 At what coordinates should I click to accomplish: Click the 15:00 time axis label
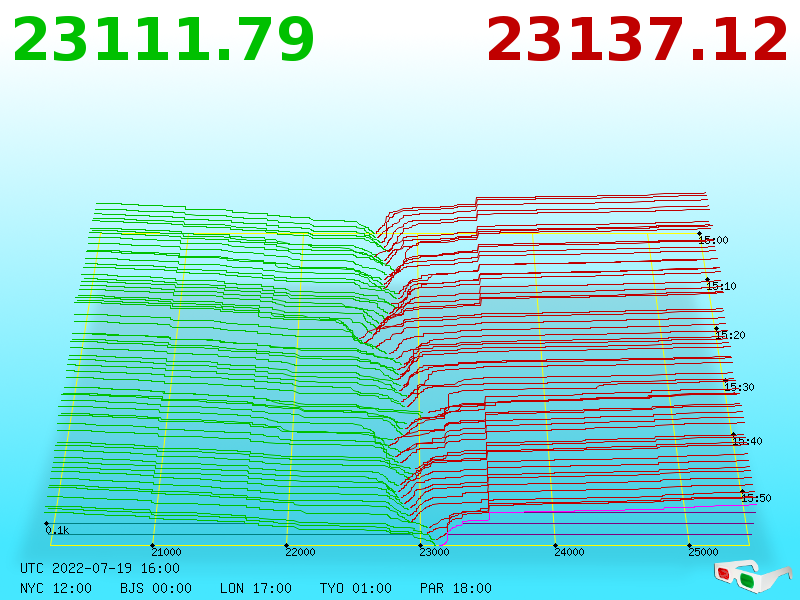point(713,240)
